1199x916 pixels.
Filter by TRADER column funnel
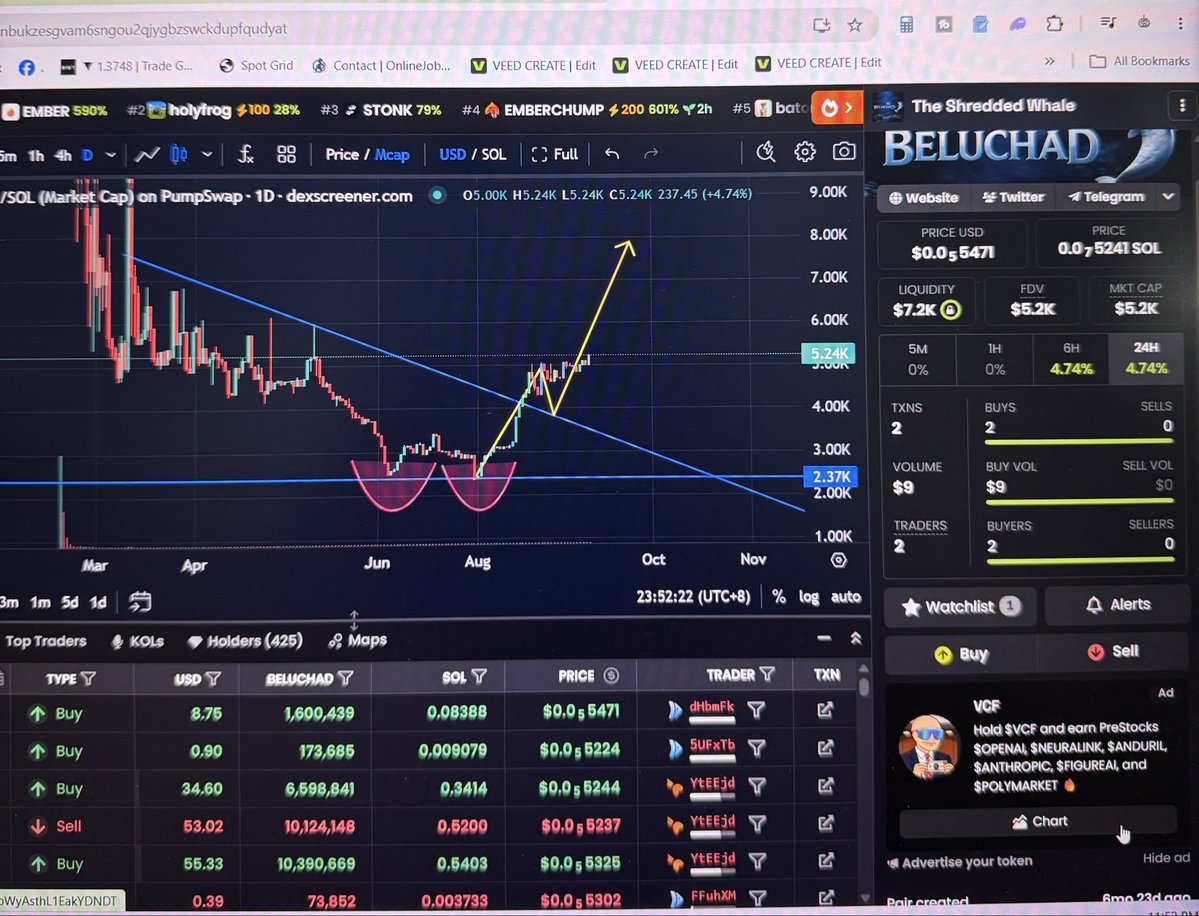[x=767, y=674]
